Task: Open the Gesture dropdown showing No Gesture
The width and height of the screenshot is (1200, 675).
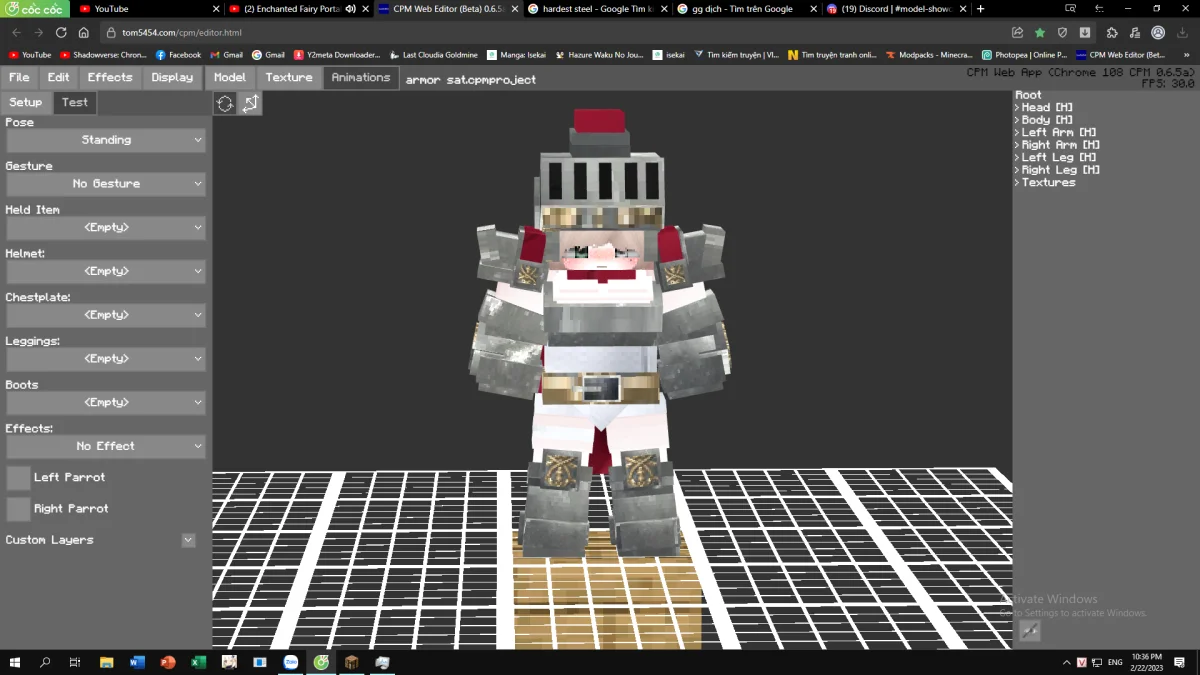Action: pyautogui.click(x=106, y=184)
